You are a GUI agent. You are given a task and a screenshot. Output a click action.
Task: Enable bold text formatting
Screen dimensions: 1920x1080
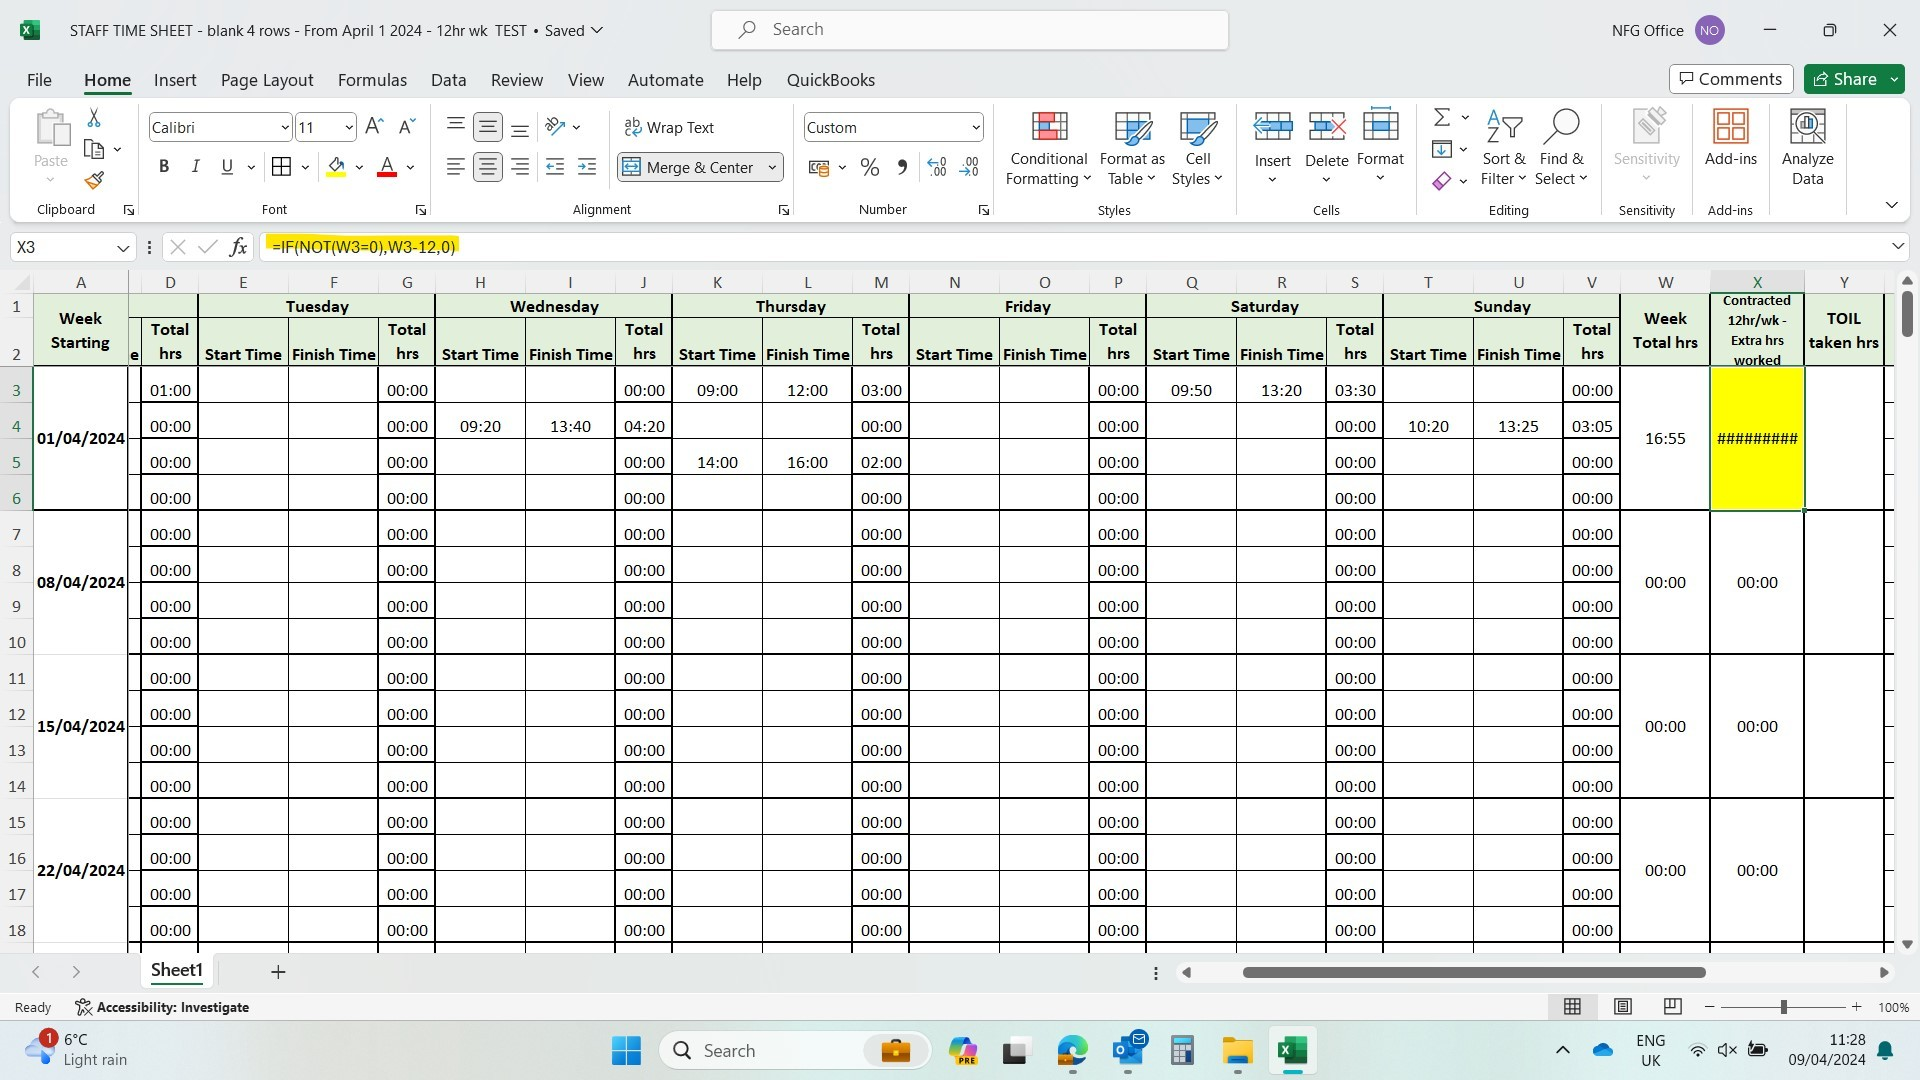point(164,167)
